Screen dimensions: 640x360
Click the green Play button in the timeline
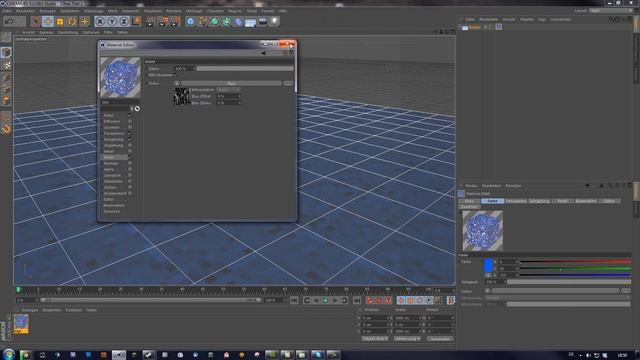click(326, 300)
